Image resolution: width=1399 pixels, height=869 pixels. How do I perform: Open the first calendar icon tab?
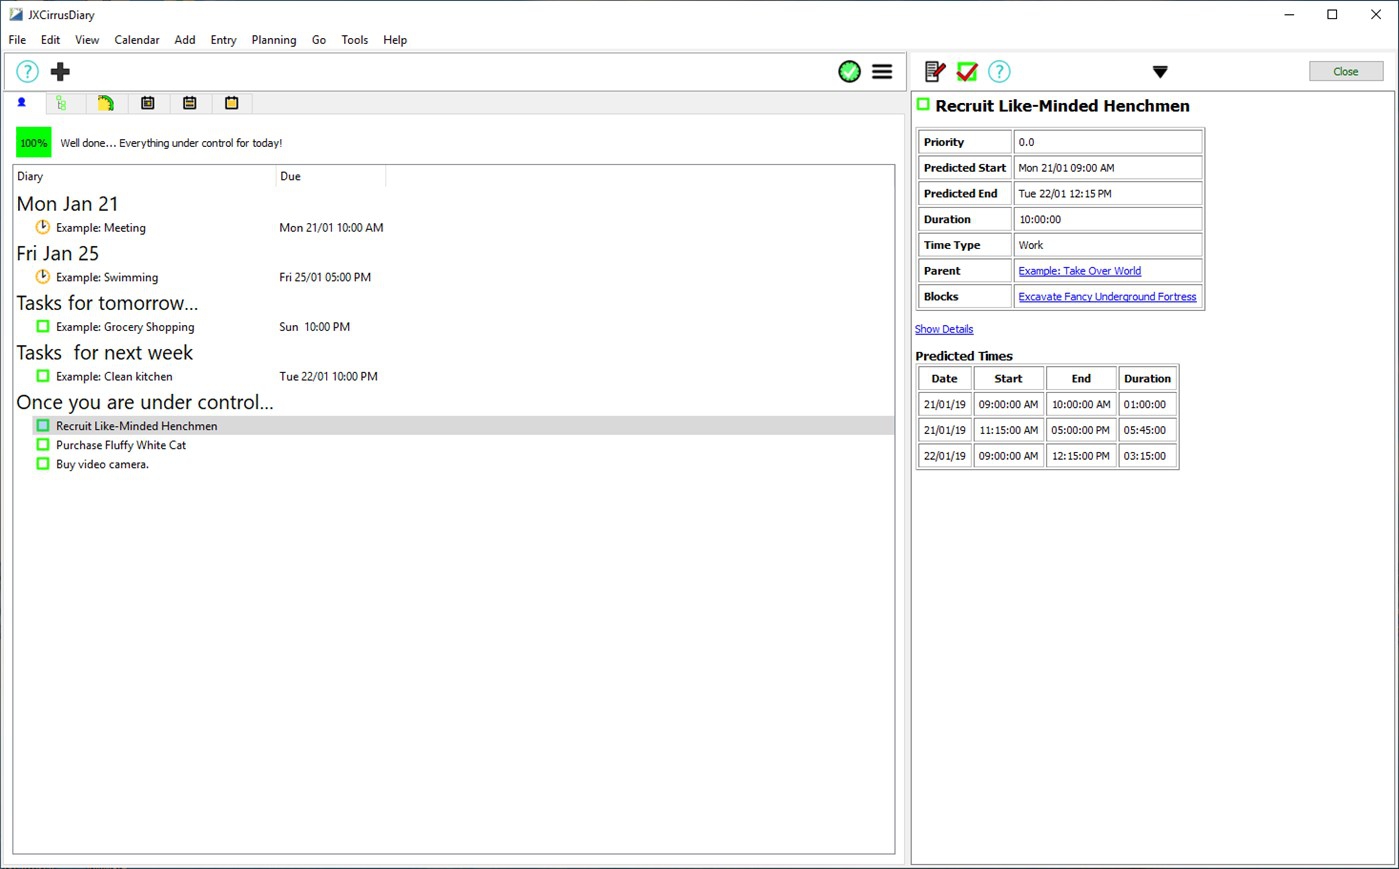(x=147, y=103)
